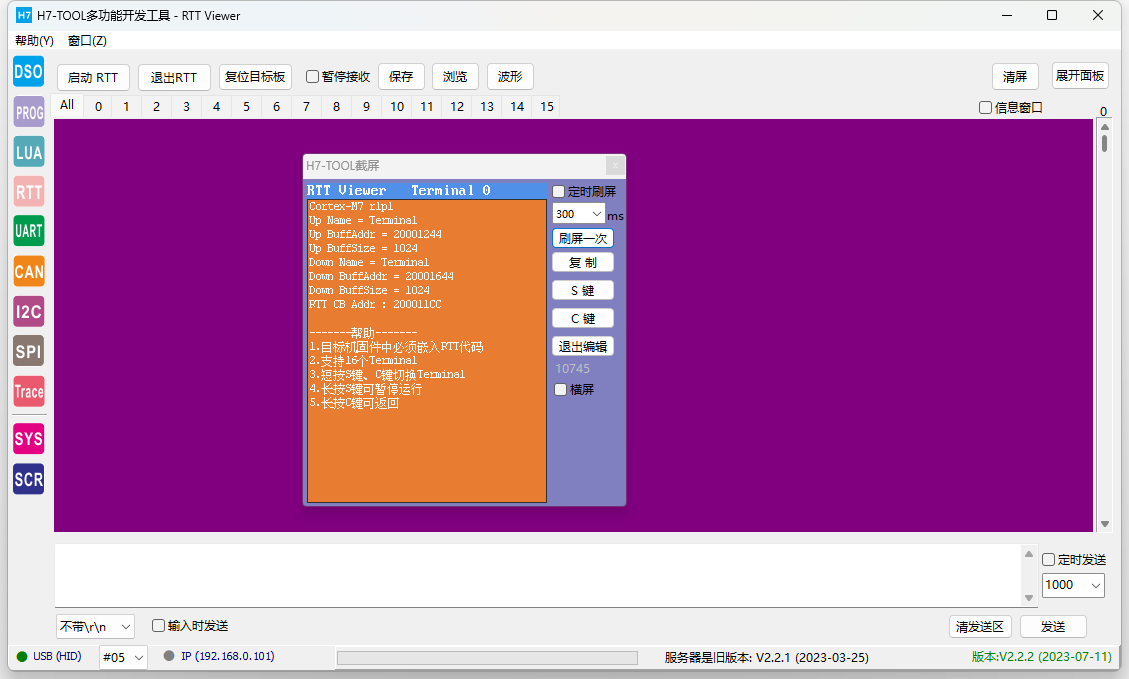
Task: Open the 帮助(Y) menu
Action: [x=35, y=40]
